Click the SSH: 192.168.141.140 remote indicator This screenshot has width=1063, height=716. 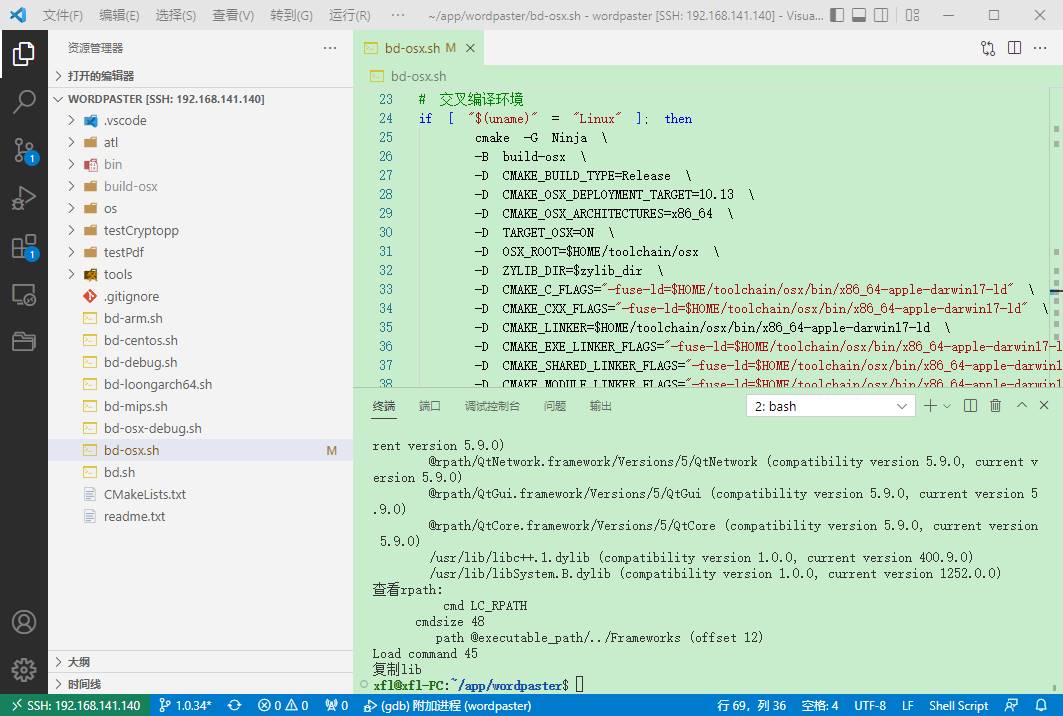[x=75, y=705]
